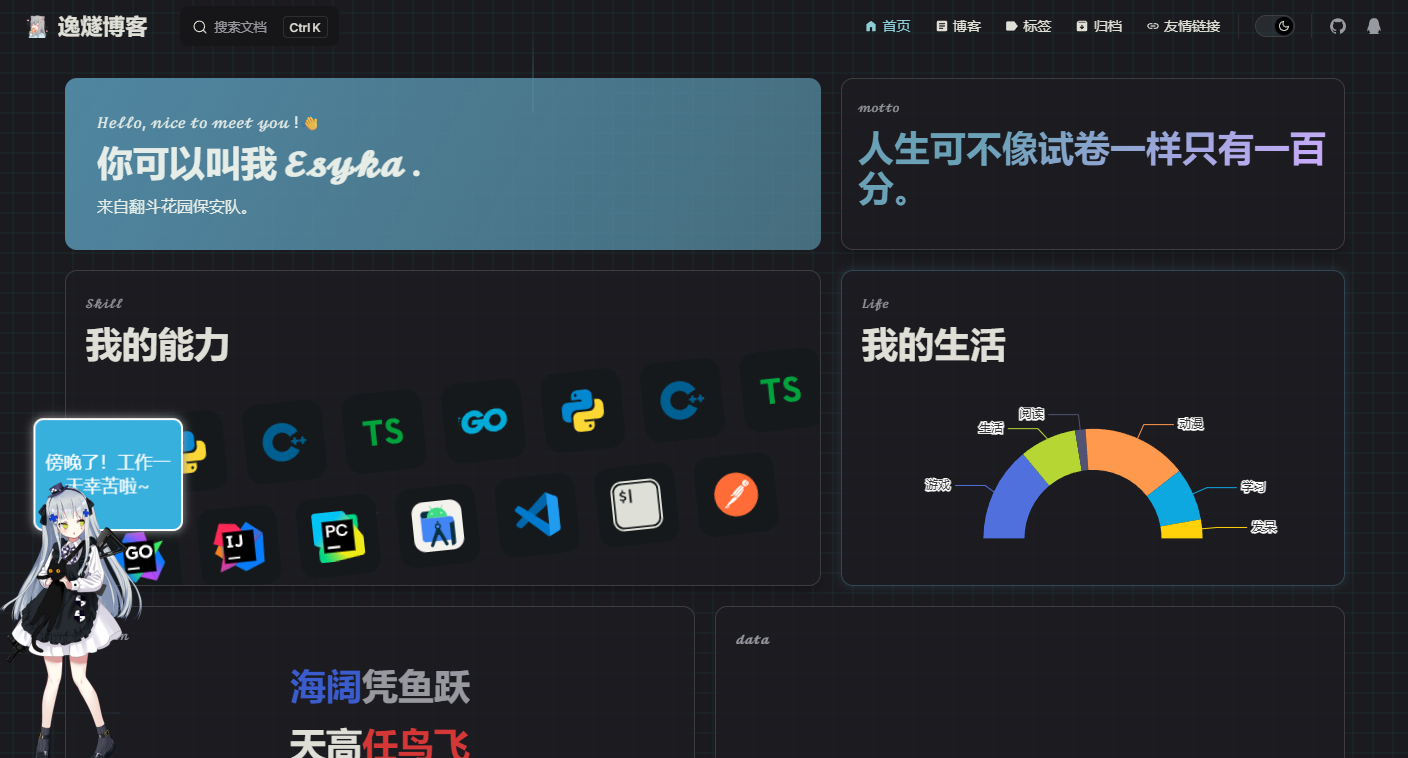Click the terminal prompt skill icon
This screenshot has height=758, width=1408.
coord(638,505)
